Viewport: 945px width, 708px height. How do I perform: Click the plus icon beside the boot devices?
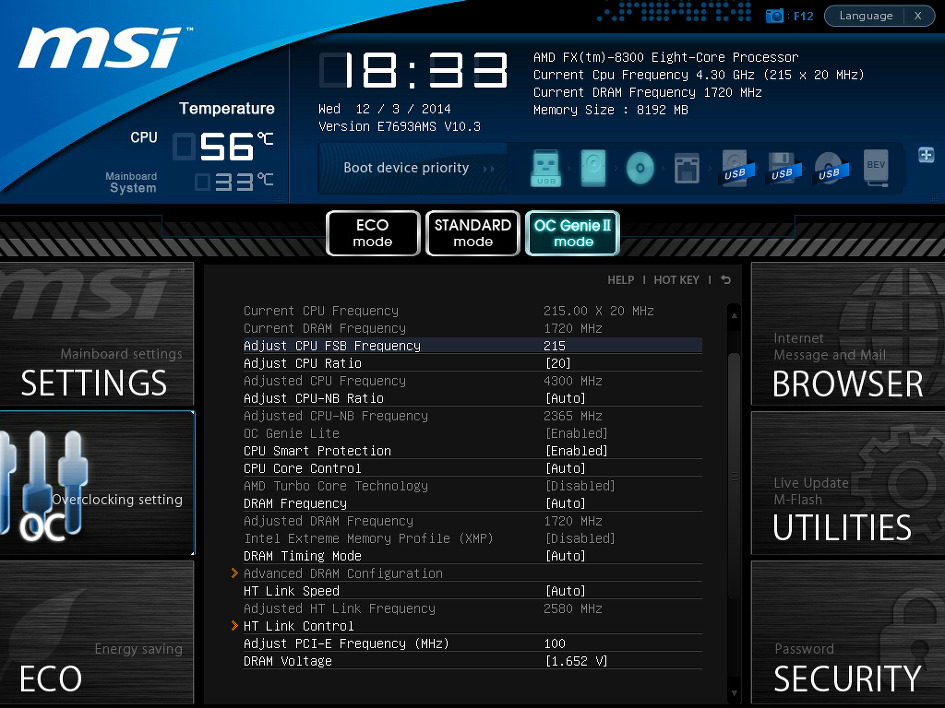(x=926, y=155)
